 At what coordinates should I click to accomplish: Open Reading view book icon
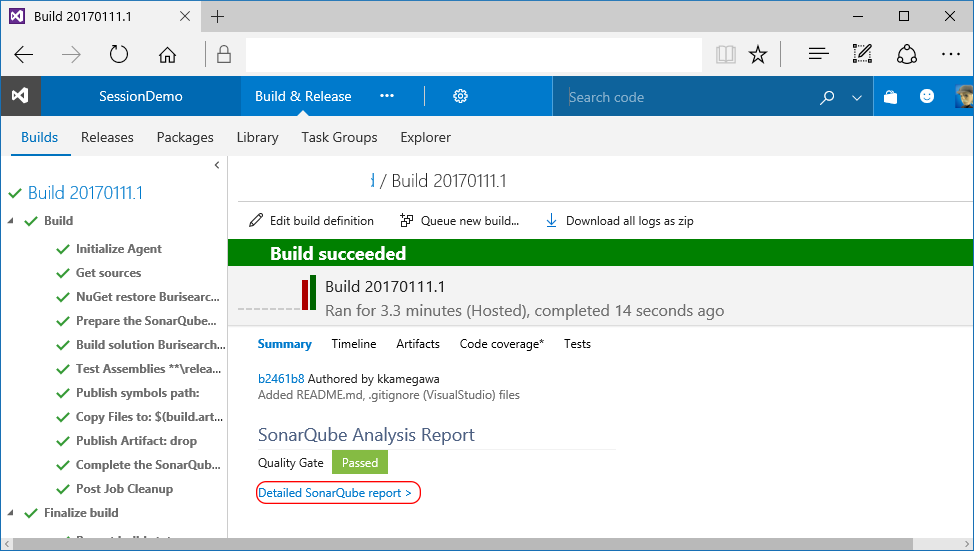tap(726, 55)
